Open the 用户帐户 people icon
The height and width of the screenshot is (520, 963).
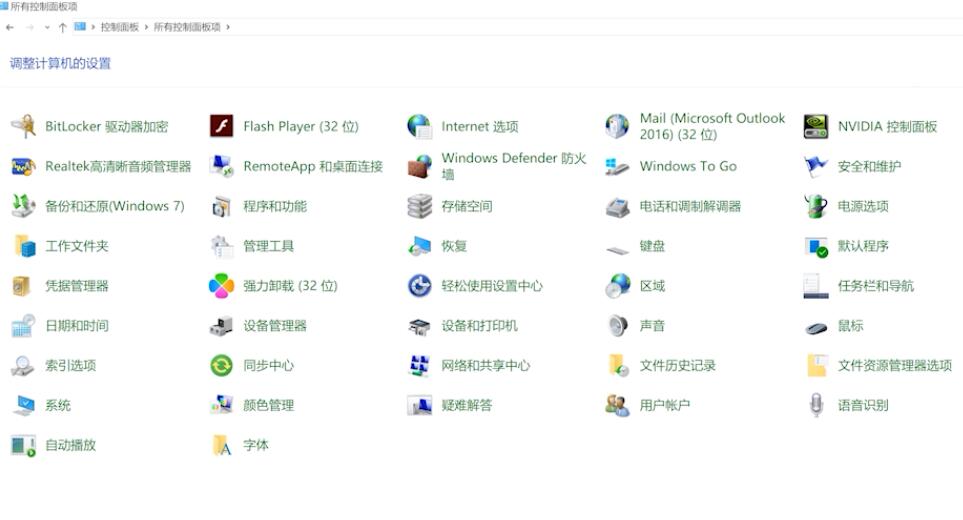coord(617,406)
